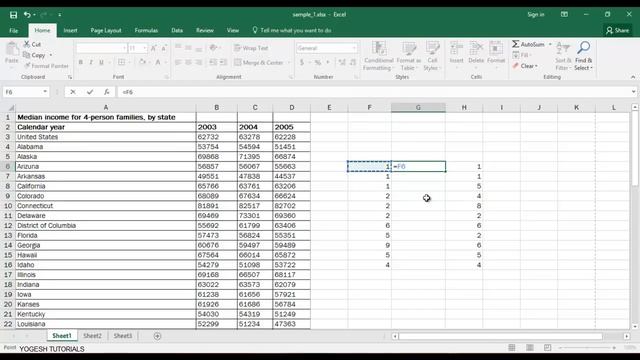Click the Share button

pos(617,30)
